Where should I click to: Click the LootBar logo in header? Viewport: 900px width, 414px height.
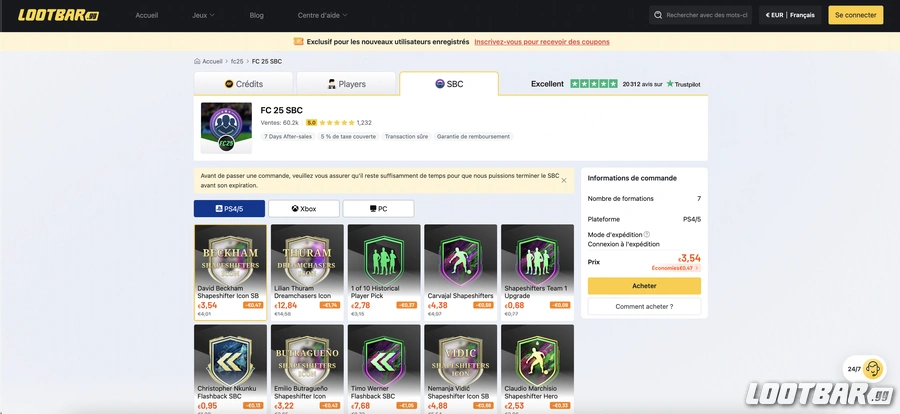[x=58, y=15]
